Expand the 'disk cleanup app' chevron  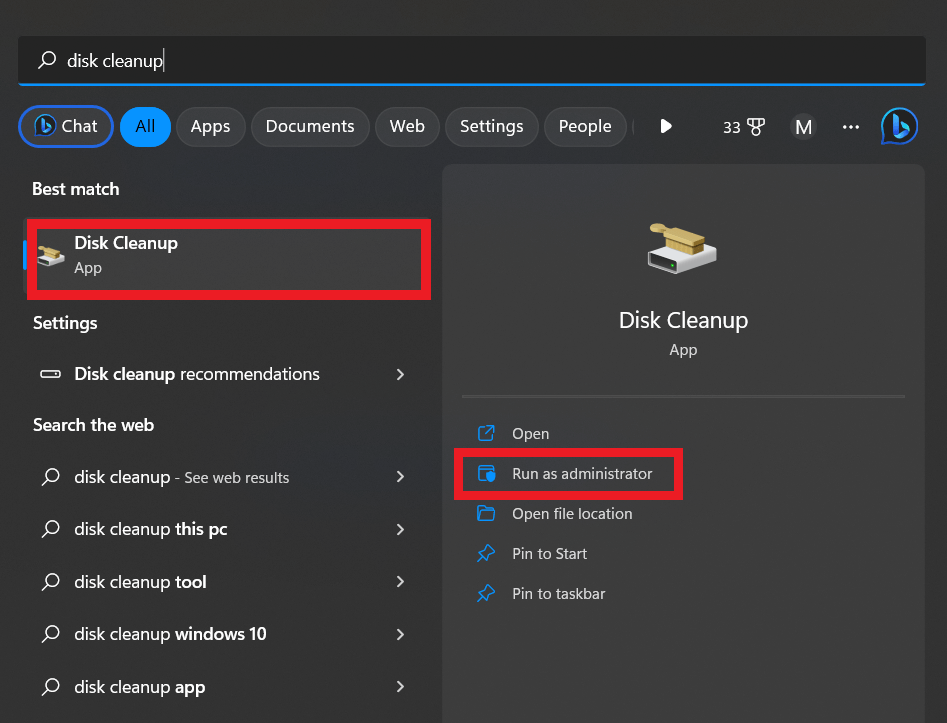click(x=400, y=687)
